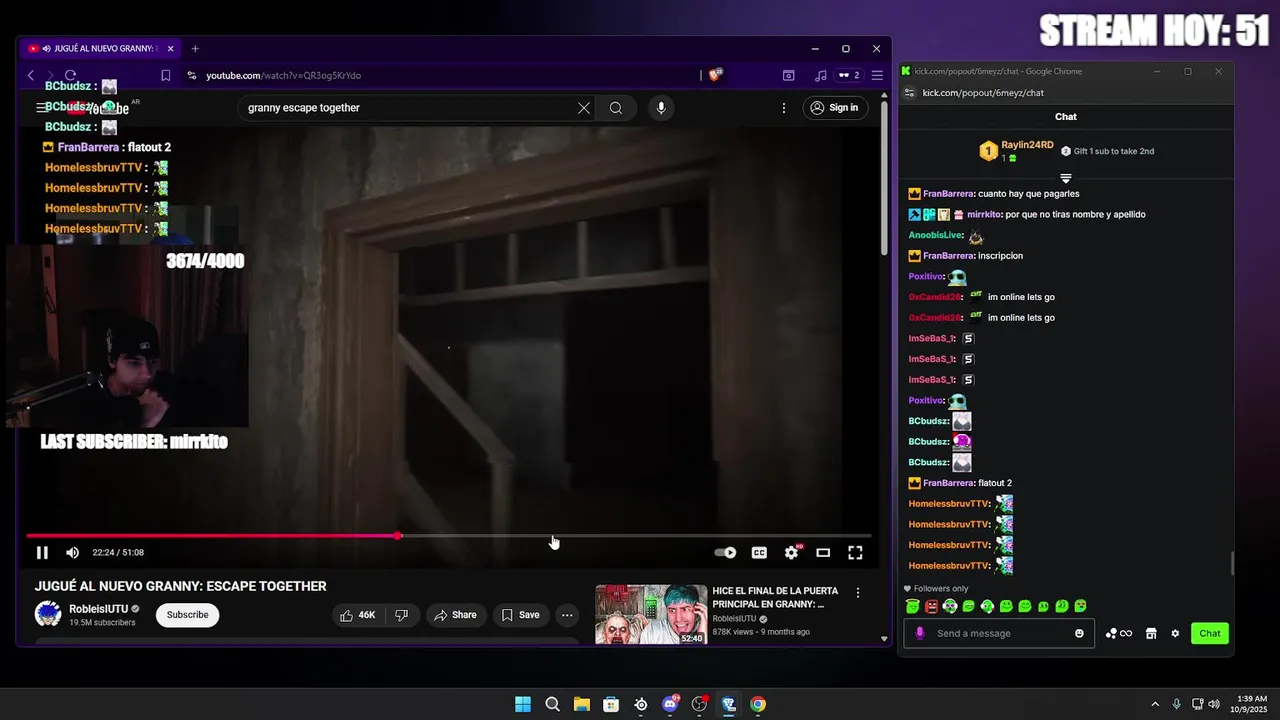Save the video to a playlist
The height and width of the screenshot is (720, 1280).
pyautogui.click(x=520, y=615)
